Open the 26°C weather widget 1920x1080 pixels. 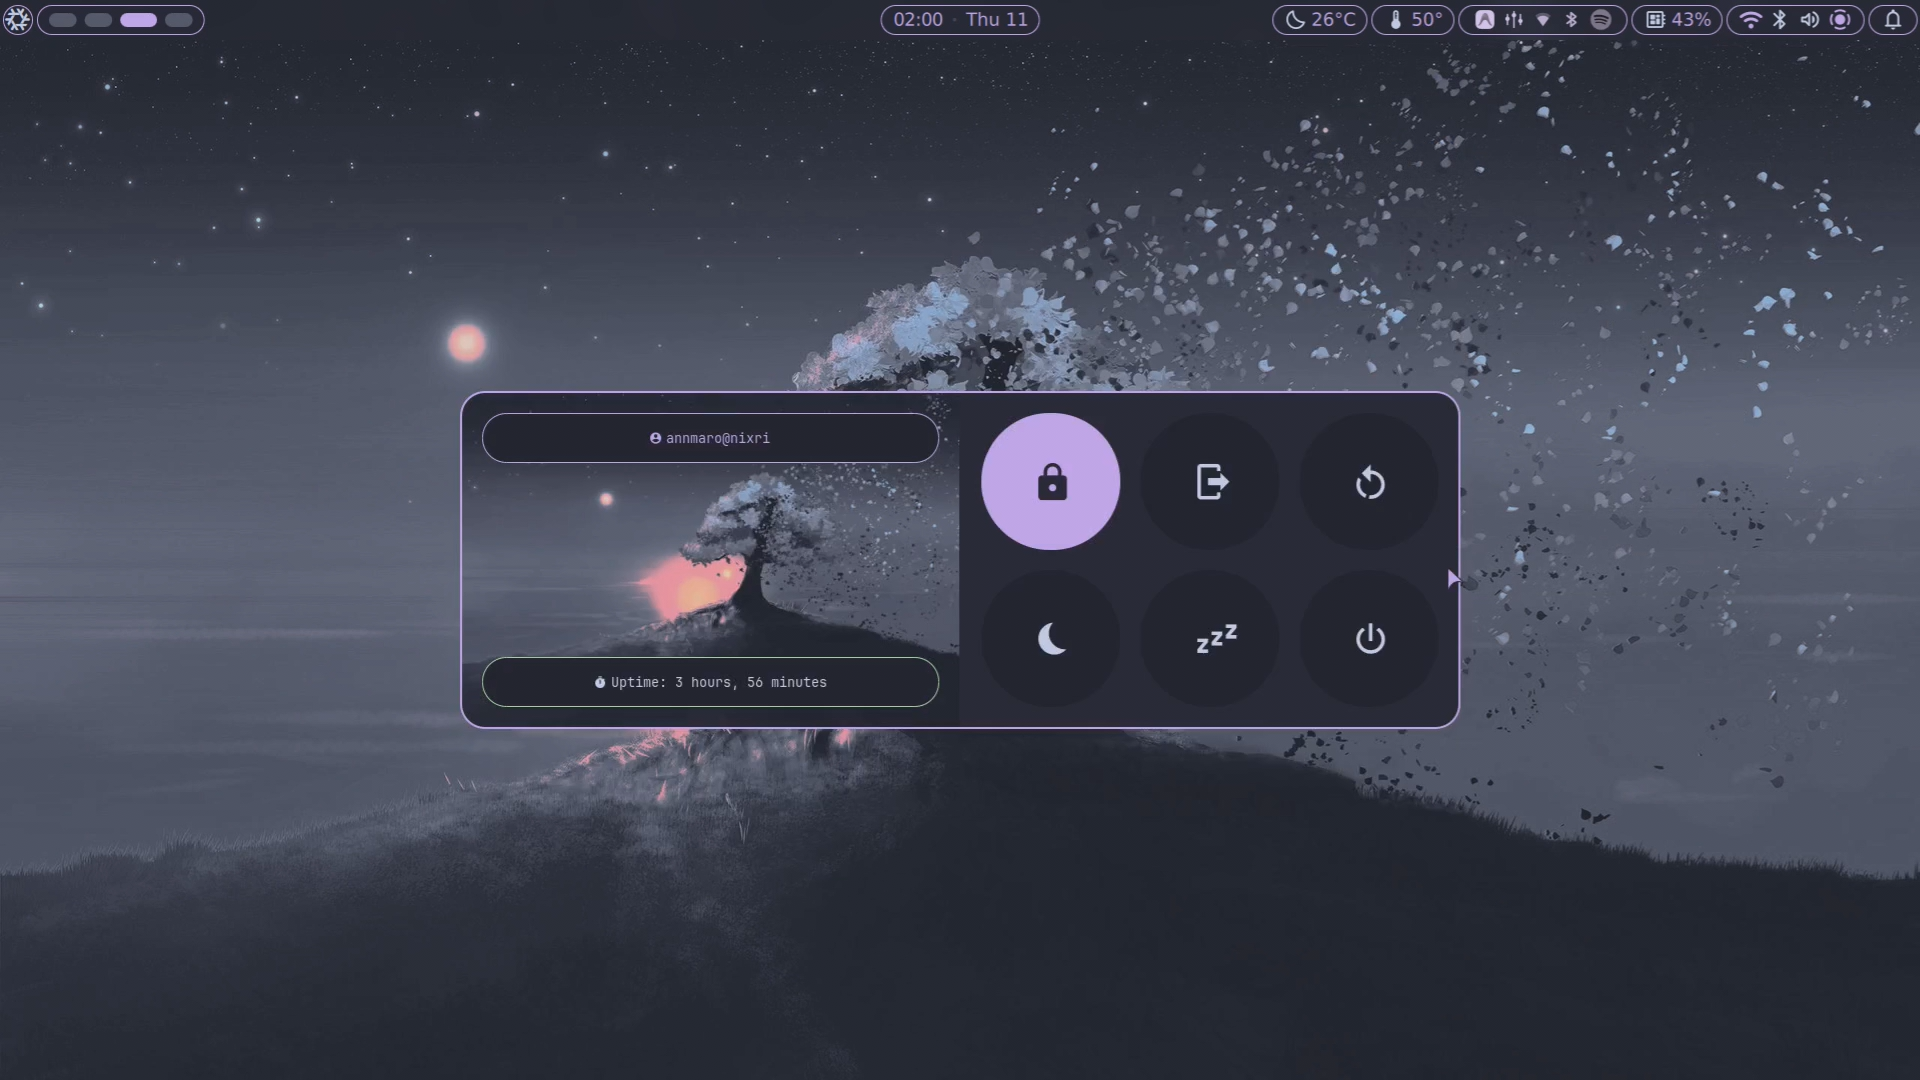(x=1320, y=20)
